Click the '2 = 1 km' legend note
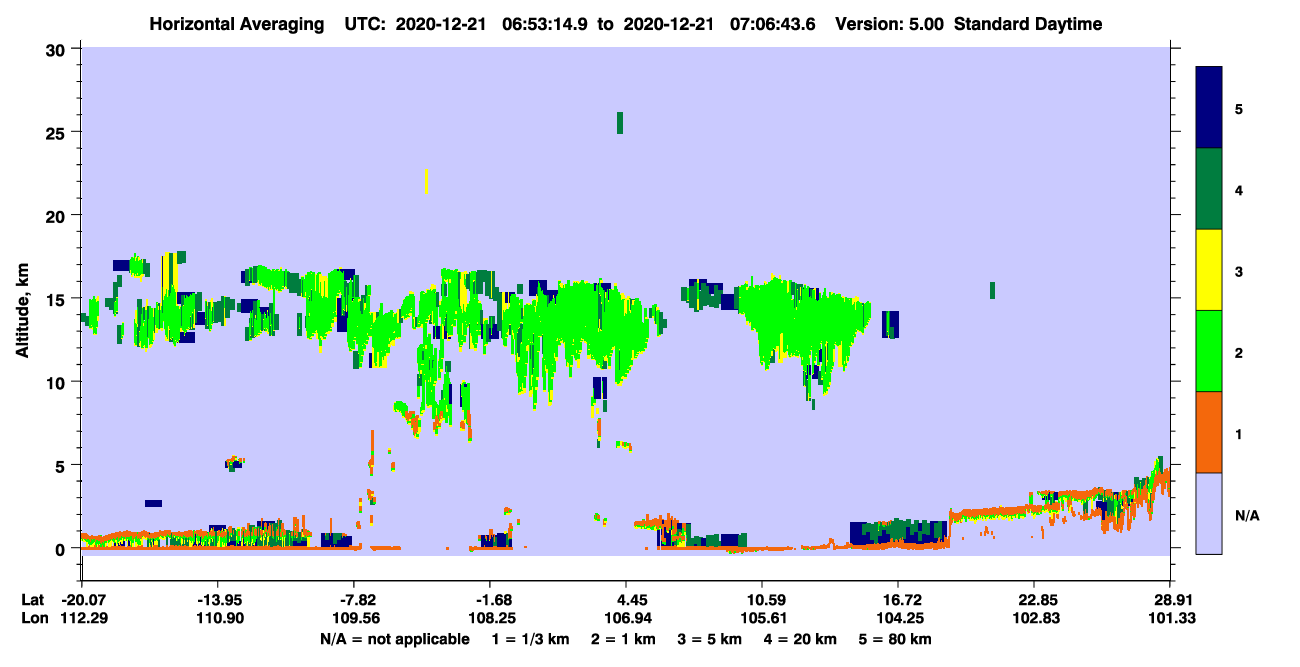 point(624,639)
